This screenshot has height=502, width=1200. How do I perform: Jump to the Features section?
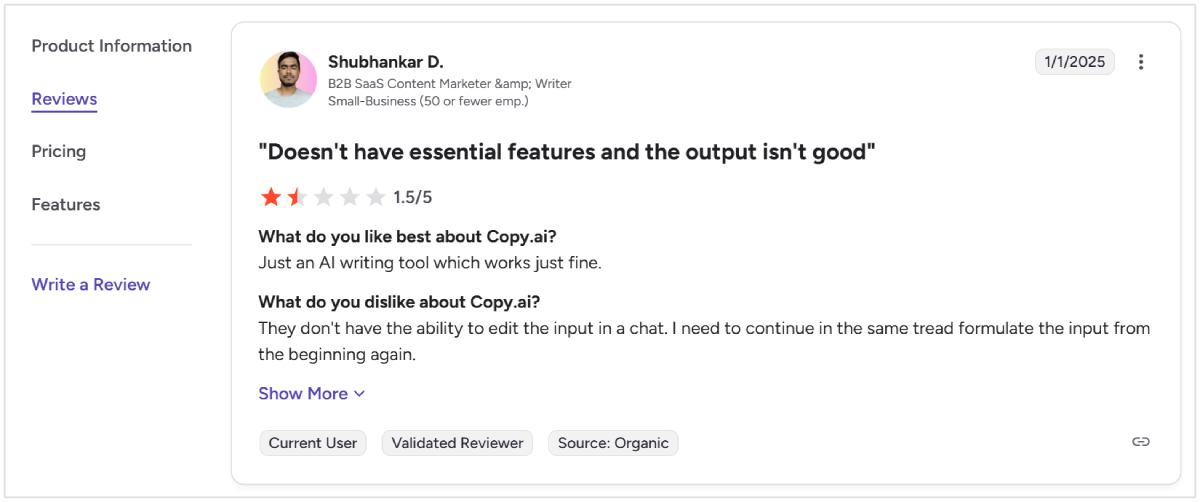(66, 204)
